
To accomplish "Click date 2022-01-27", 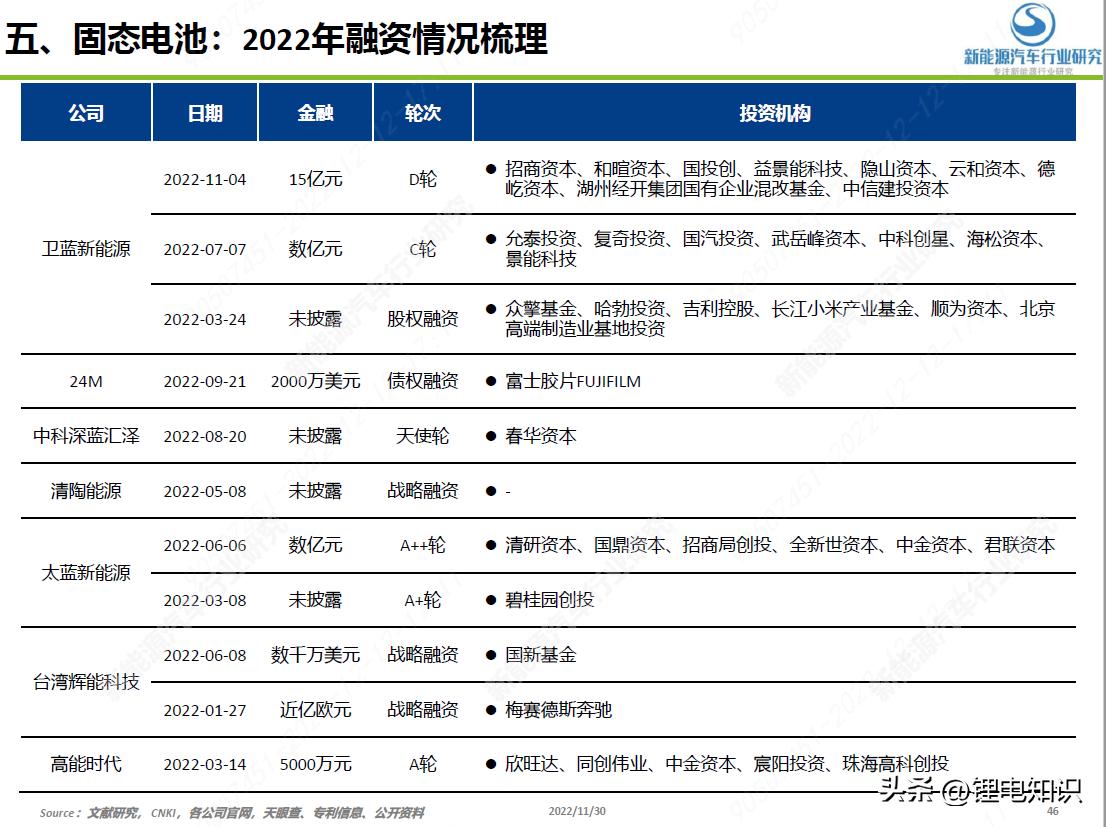I will click(205, 711).
